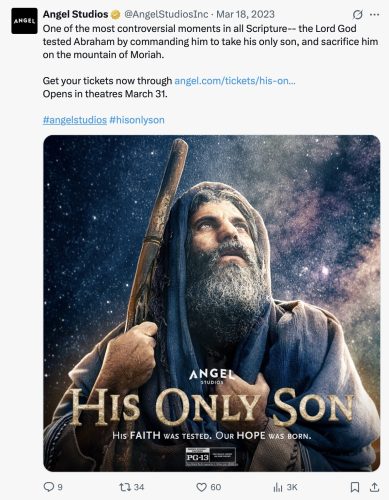The height and width of the screenshot is (500, 389).
Task: Click the reply comment icon
Action: 49,487
